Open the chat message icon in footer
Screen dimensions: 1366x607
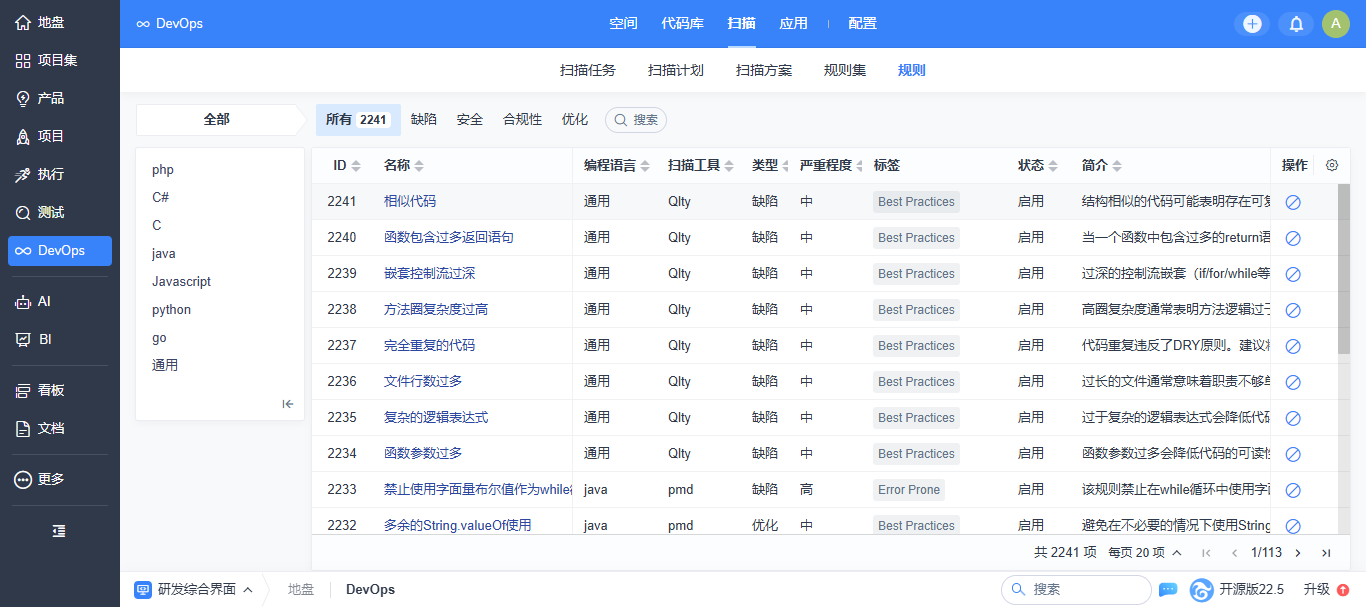click(x=1167, y=589)
